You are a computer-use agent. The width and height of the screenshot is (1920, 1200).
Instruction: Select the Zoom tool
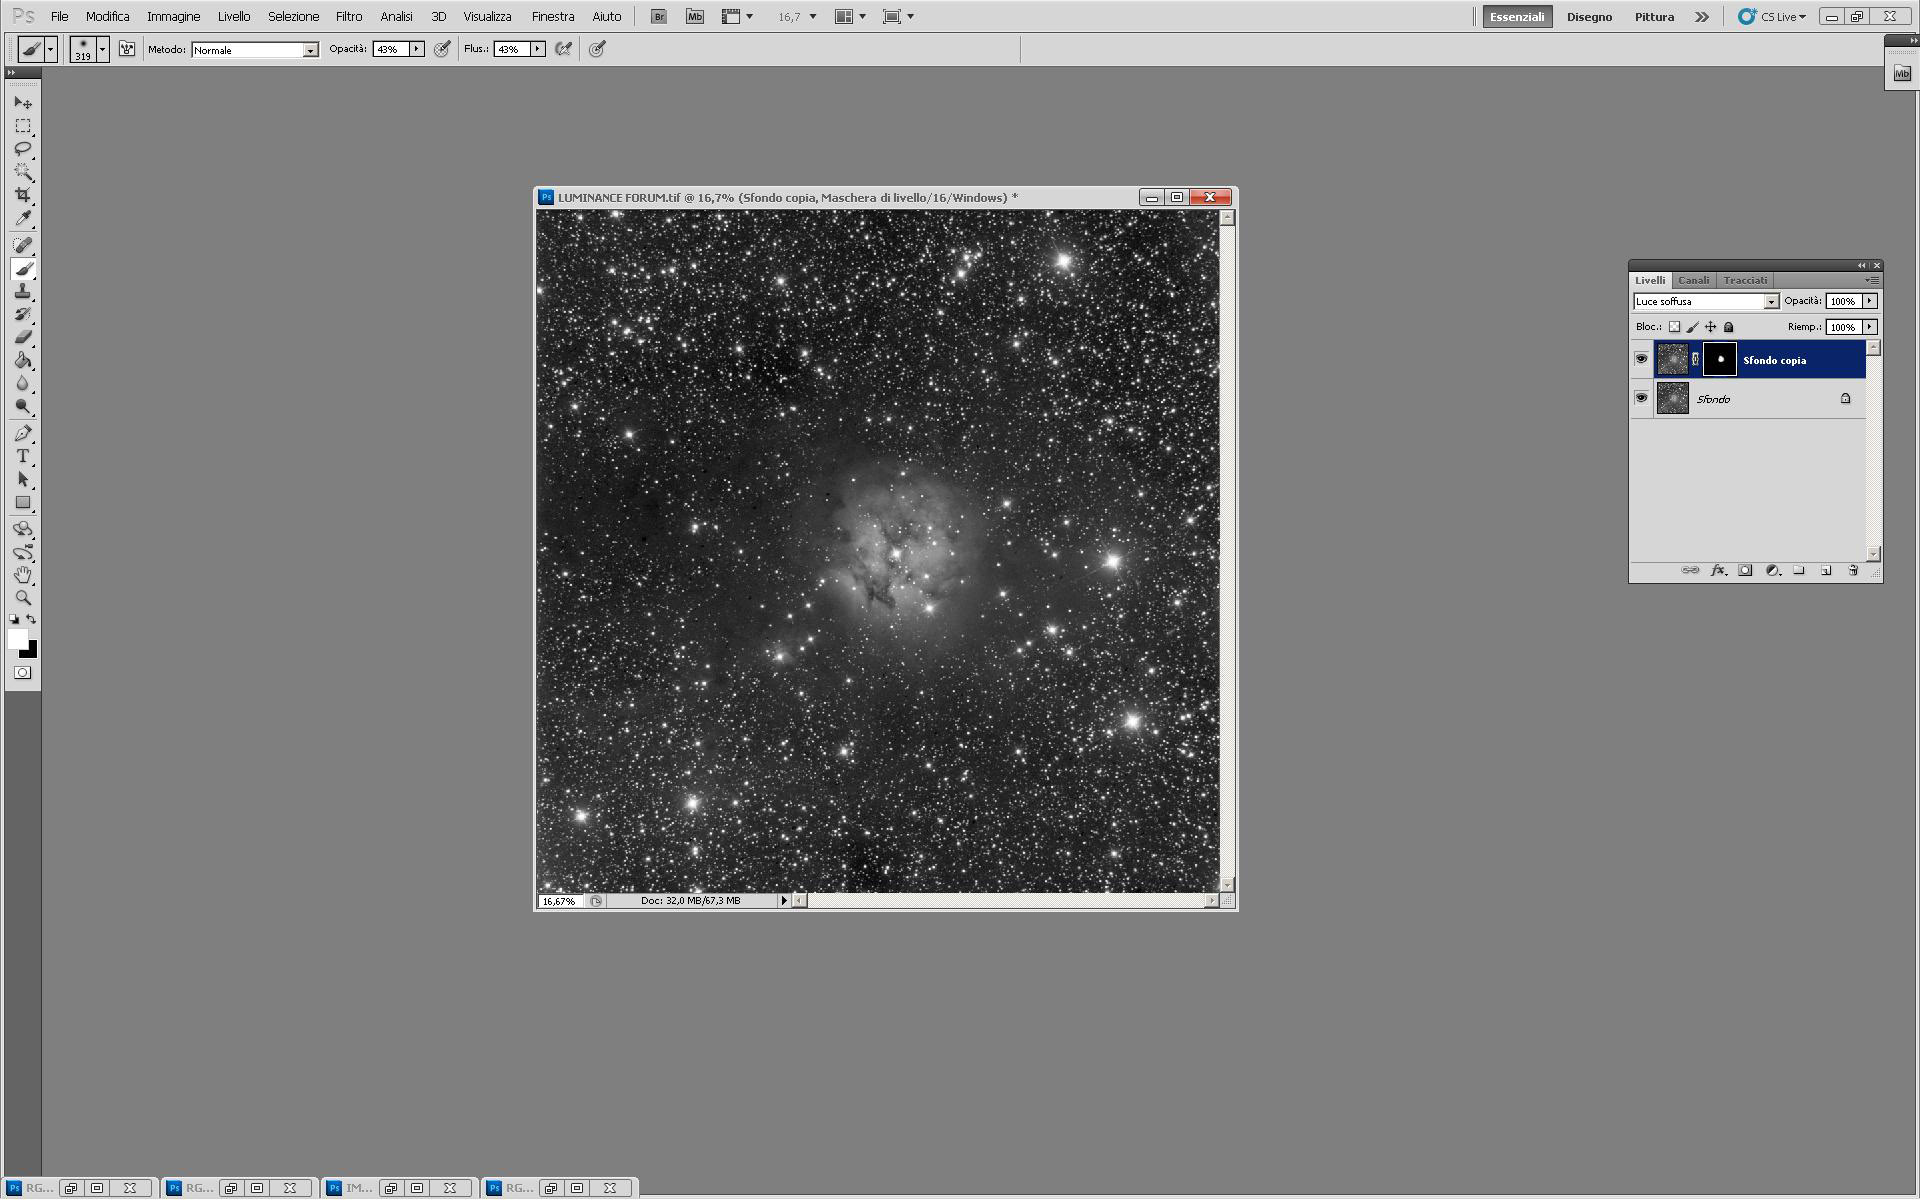coord(23,598)
